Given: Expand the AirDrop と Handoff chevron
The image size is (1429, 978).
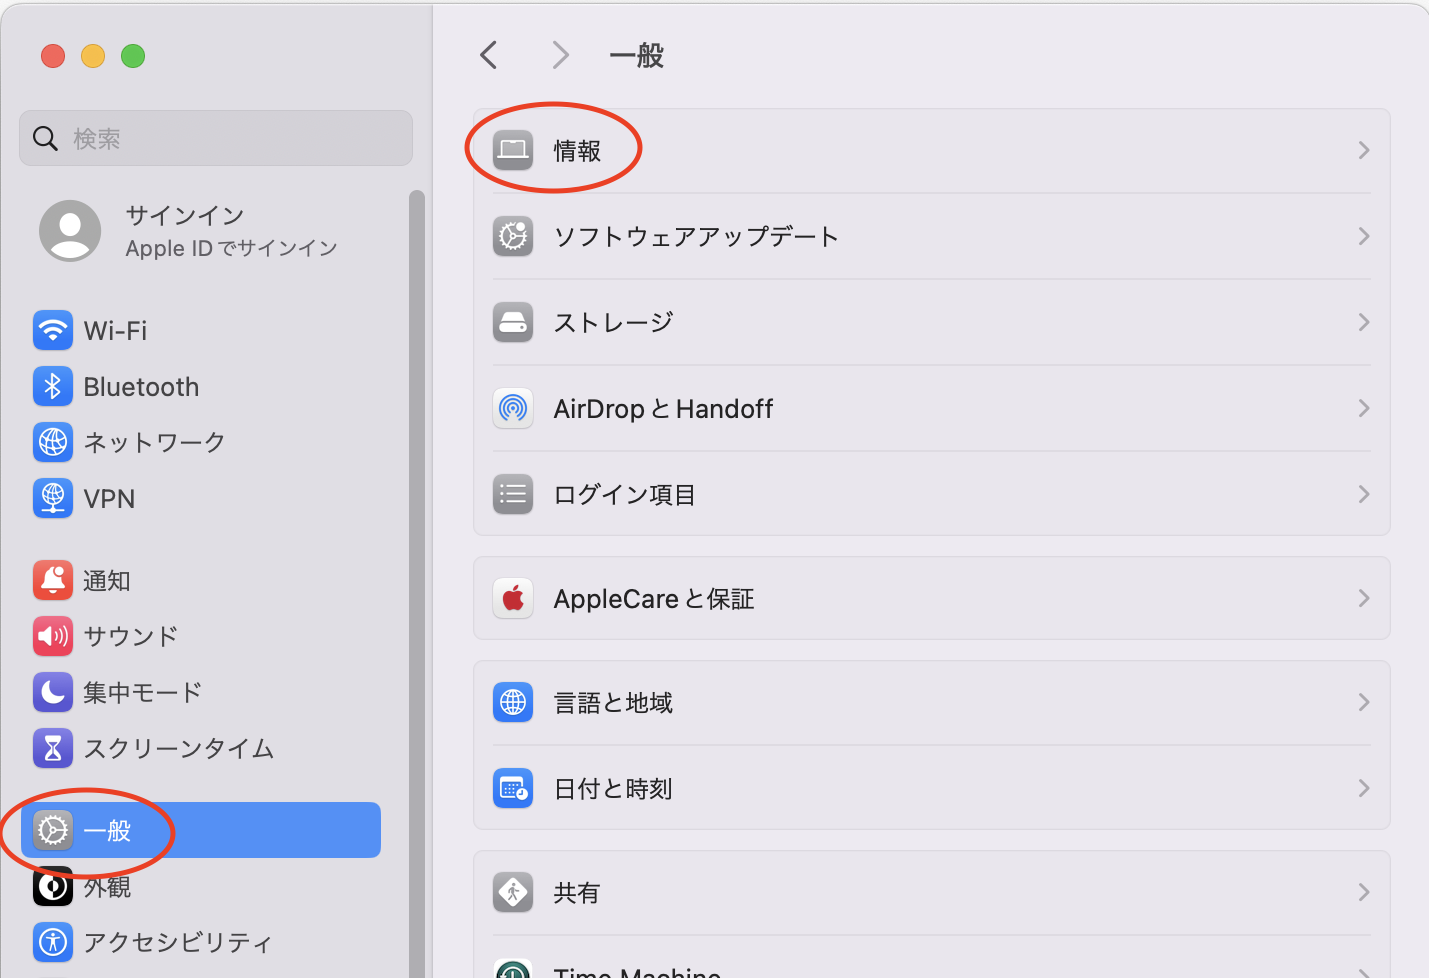Looking at the screenshot, I should [1364, 408].
